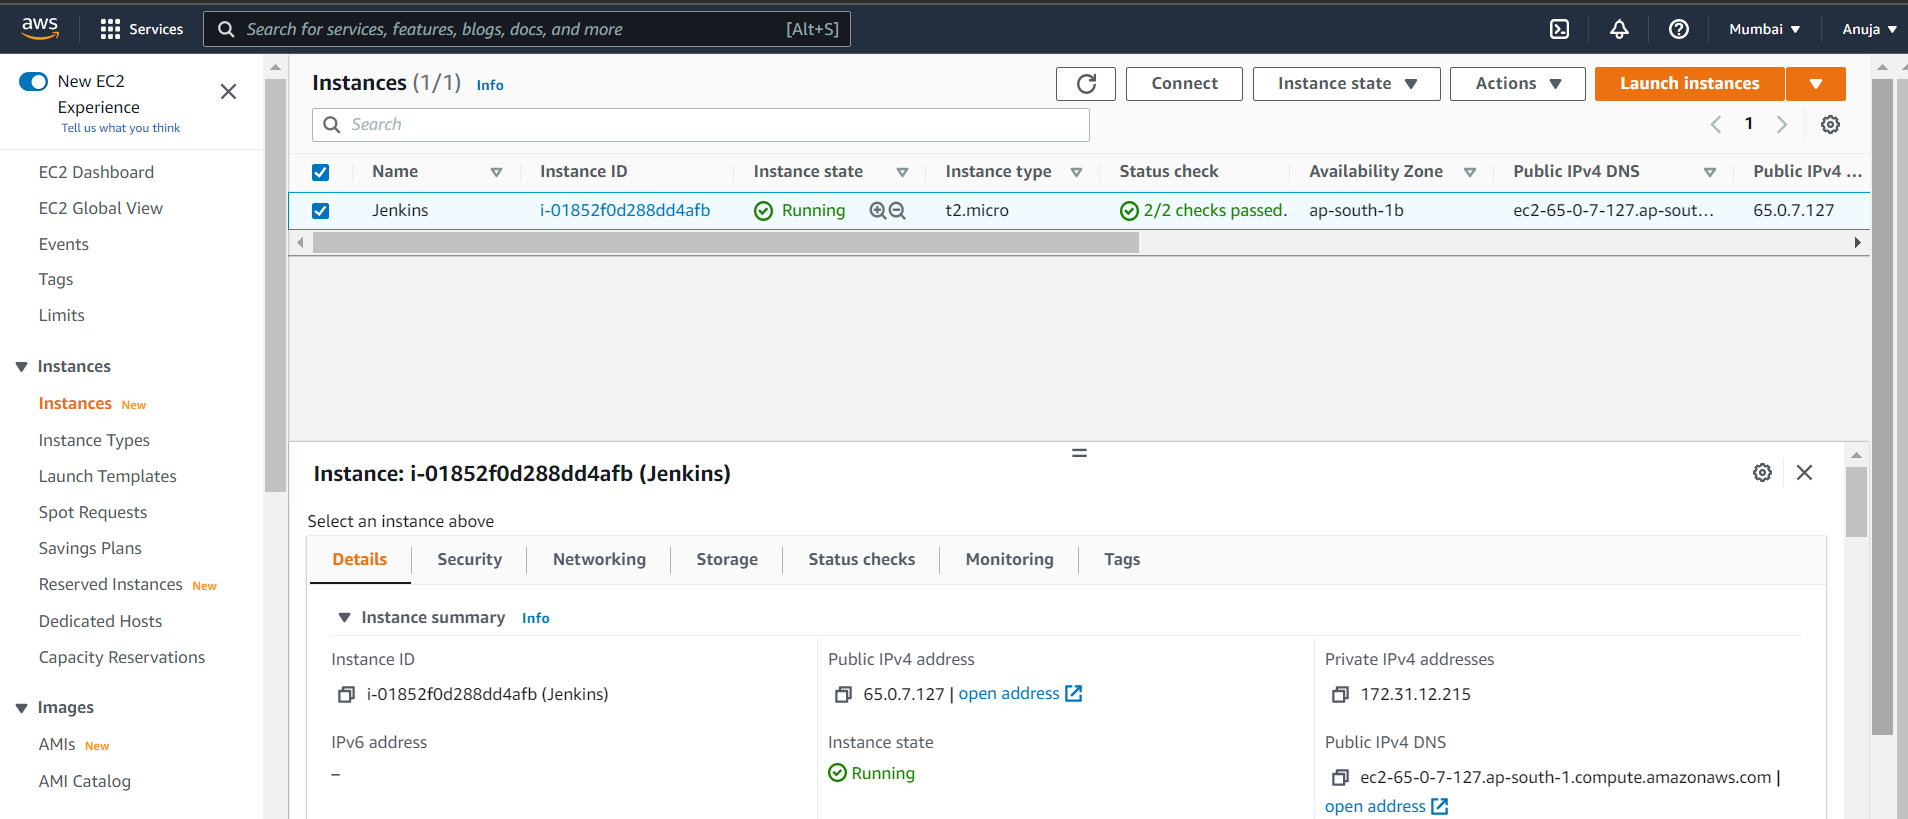Viewport: 1908px width, 819px height.
Task: Zoom in on Running state filter icon
Action: point(878,210)
